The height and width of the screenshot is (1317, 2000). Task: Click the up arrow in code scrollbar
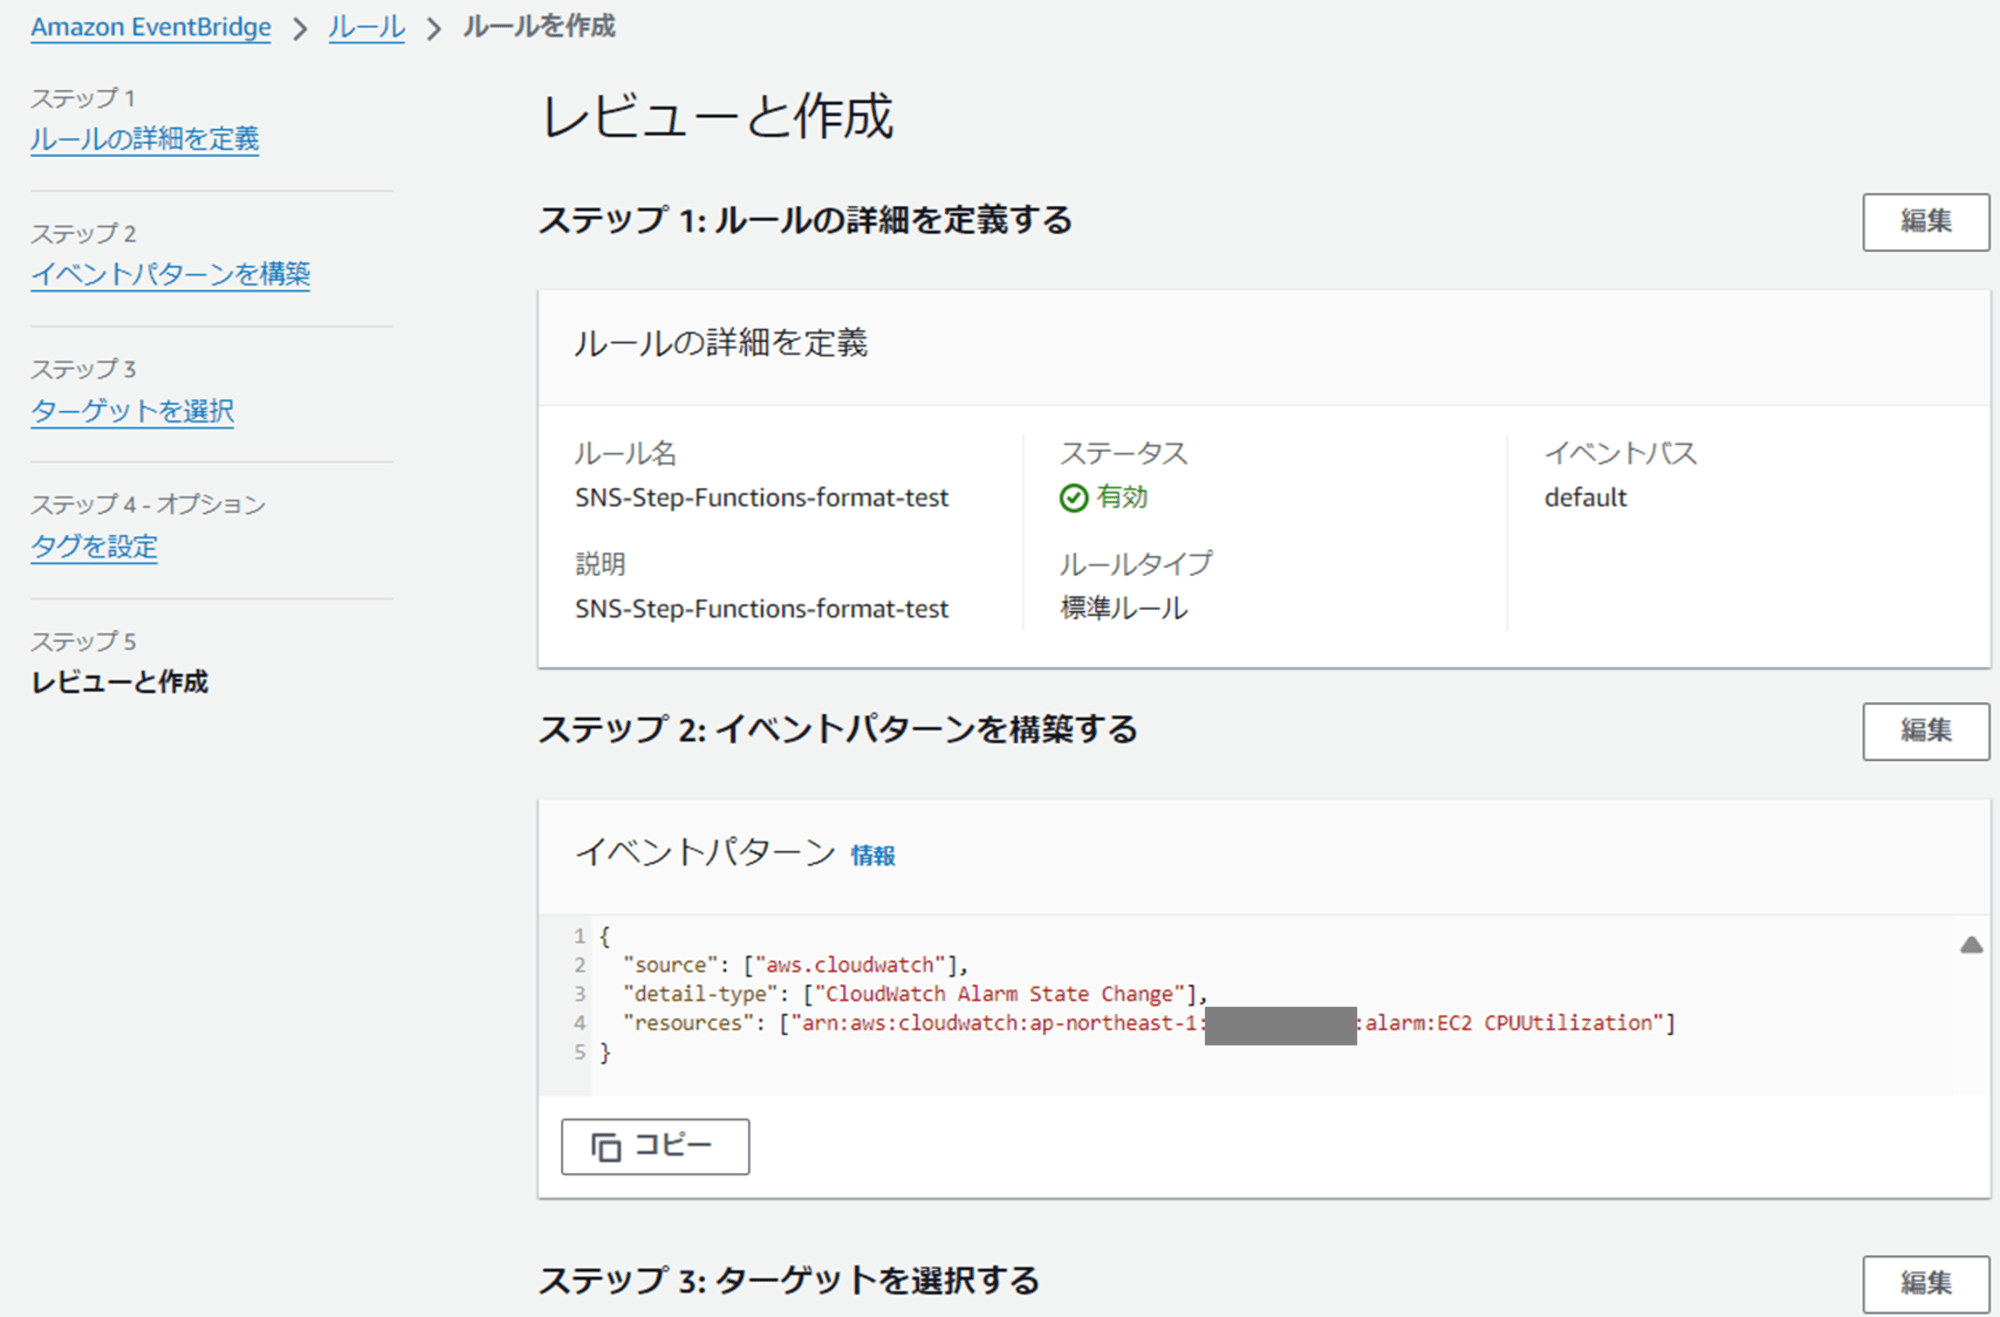(1971, 945)
